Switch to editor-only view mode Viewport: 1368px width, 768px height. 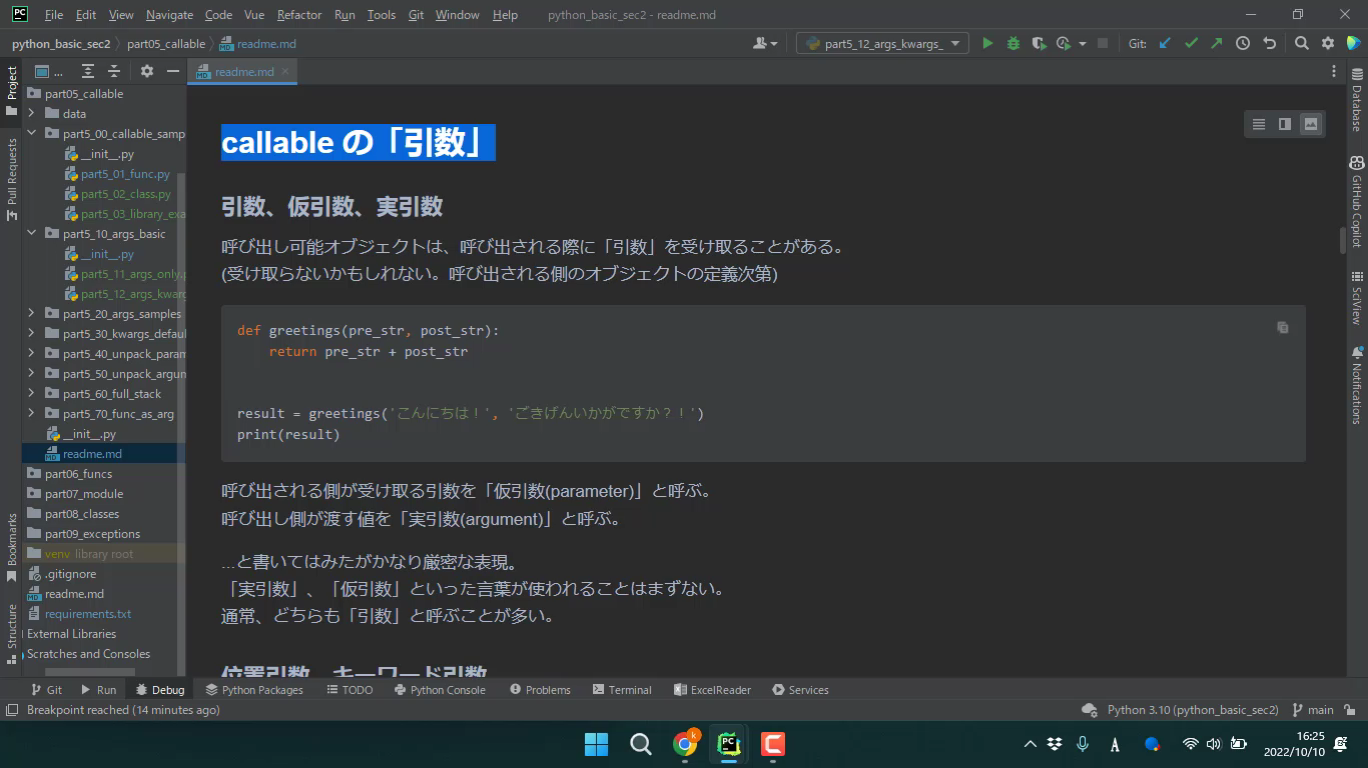(x=1259, y=124)
